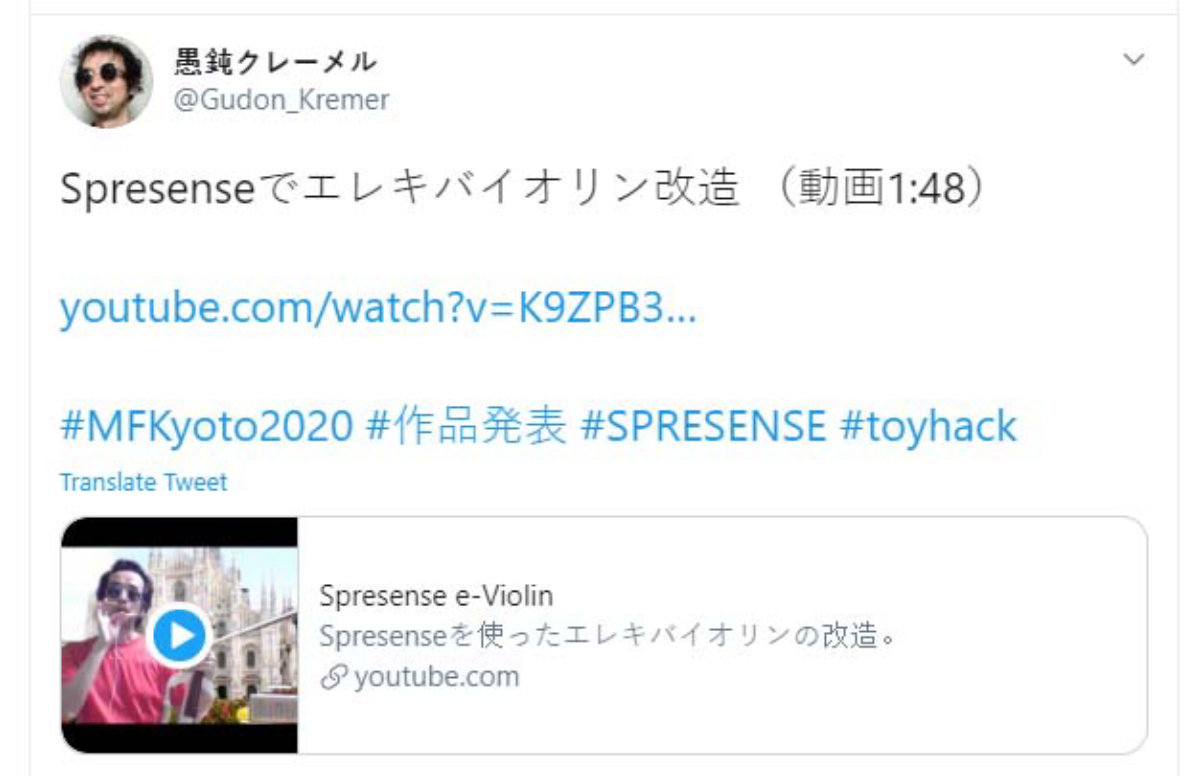
Task: Open the cathedral video thumbnail
Action: coord(180,635)
